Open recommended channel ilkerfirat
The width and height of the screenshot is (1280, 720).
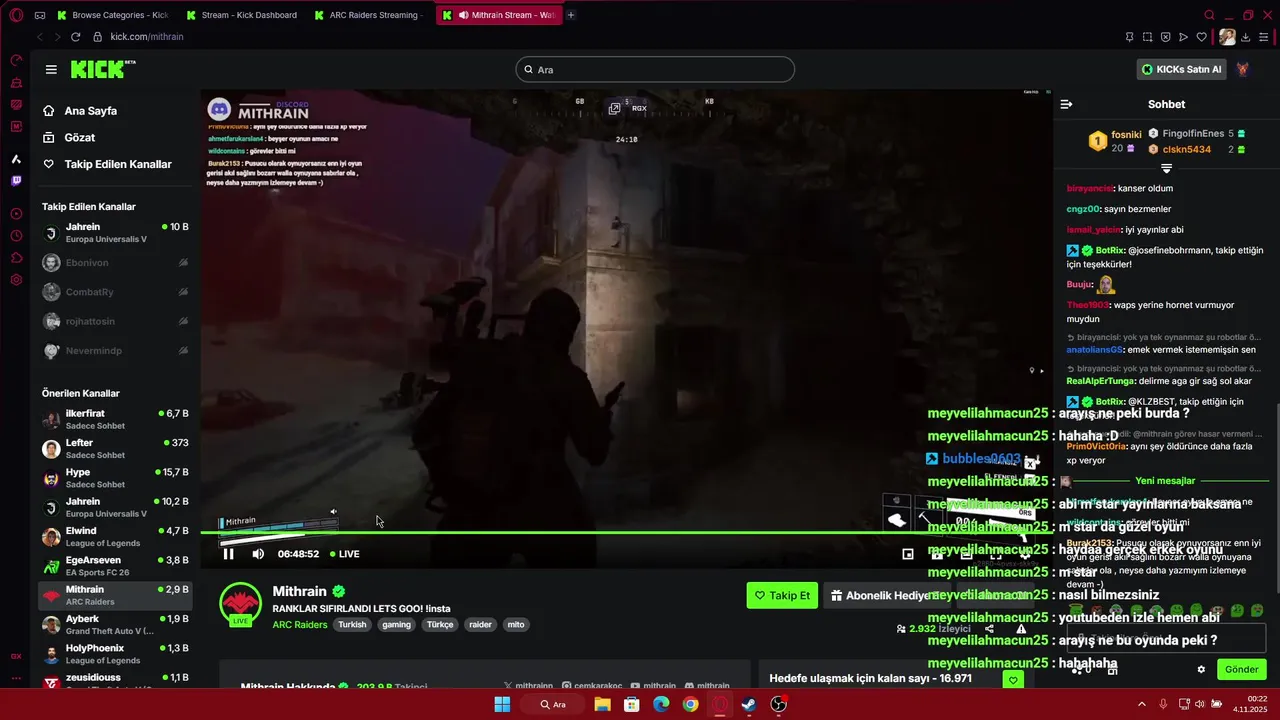pos(115,419)
